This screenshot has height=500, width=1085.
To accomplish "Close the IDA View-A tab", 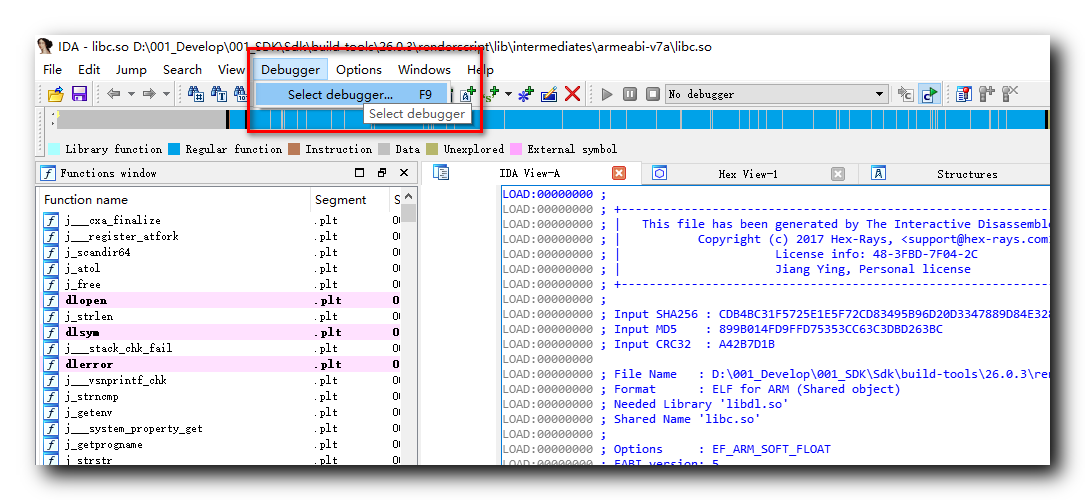I will pyautogui.click(x=619, y=174).
